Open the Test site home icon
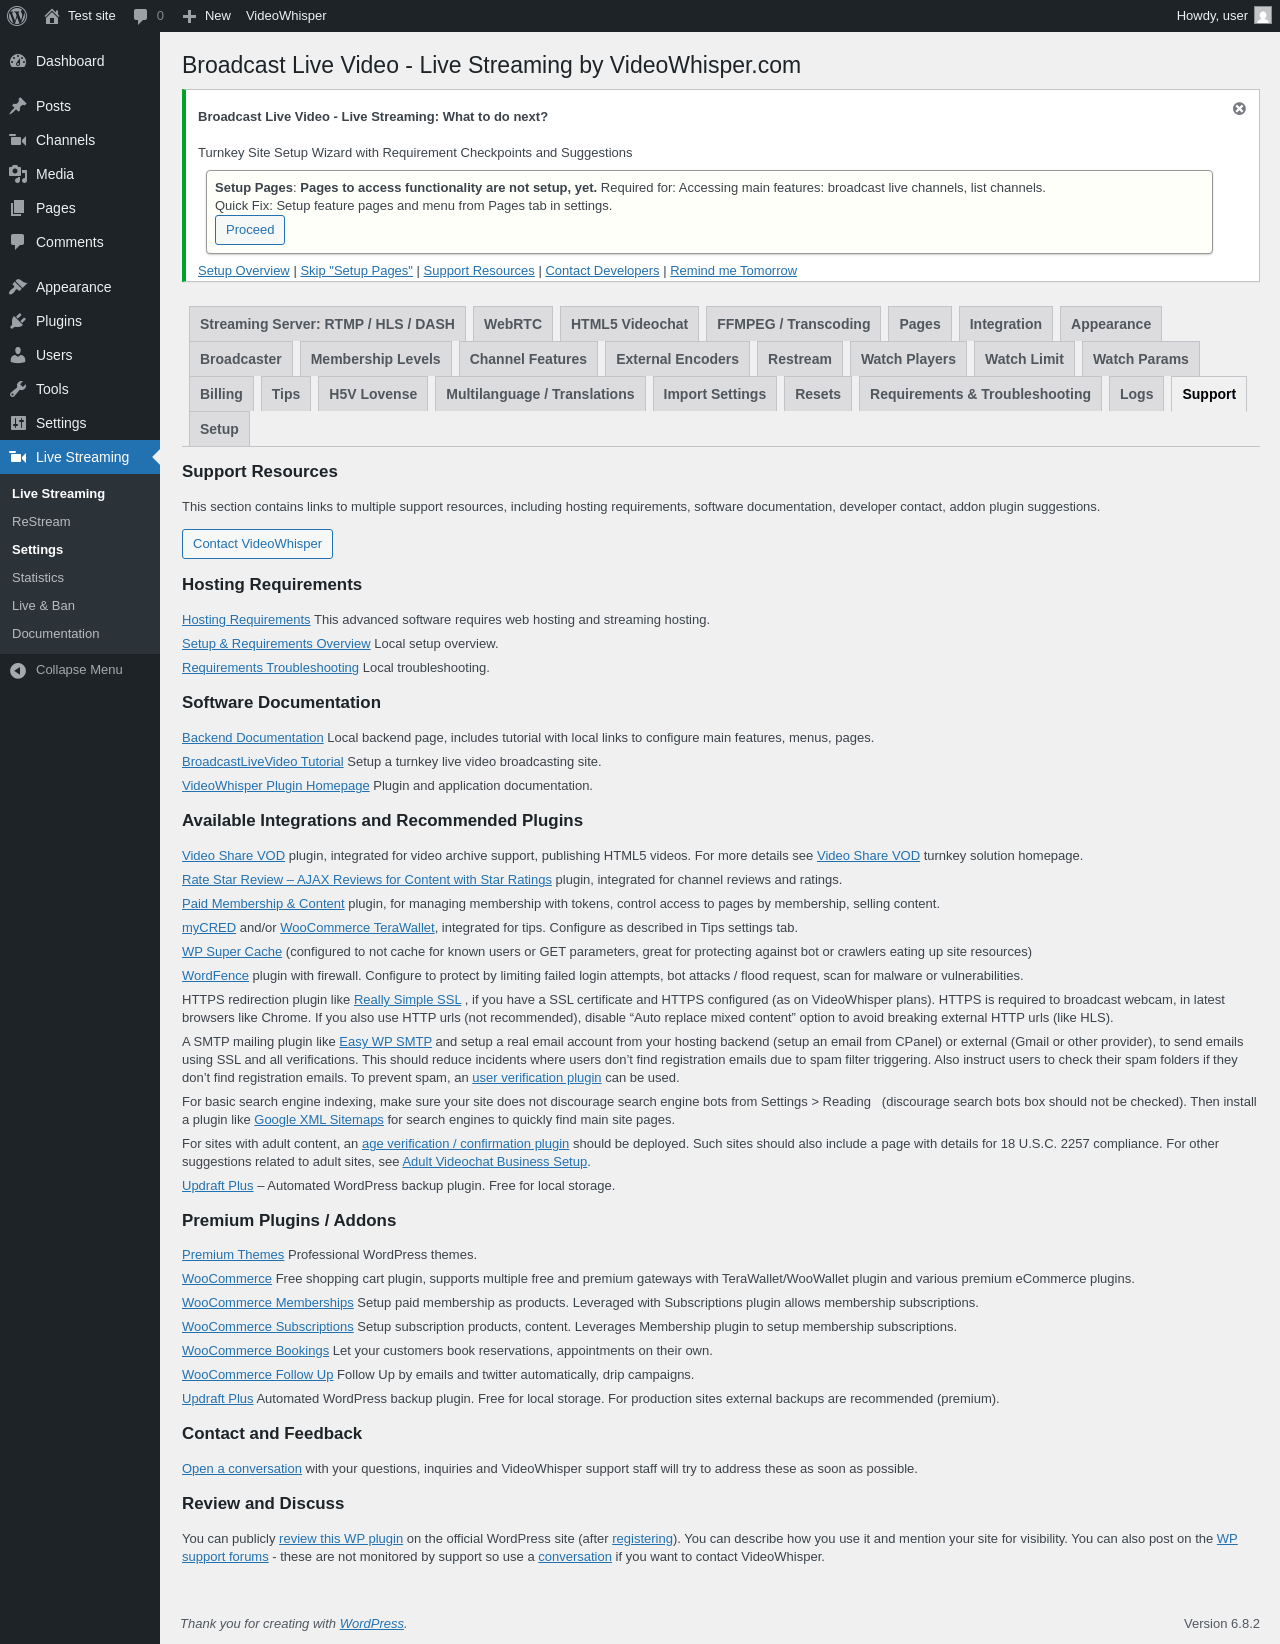 pyautogui.click(x=52, y=16)
